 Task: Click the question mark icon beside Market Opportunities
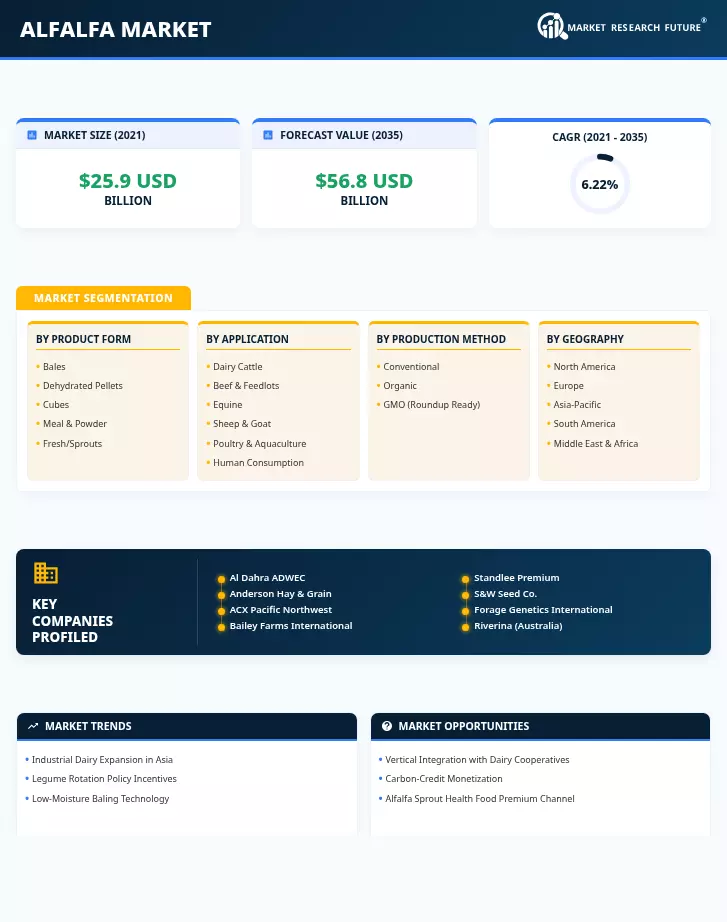click(386, 726)
